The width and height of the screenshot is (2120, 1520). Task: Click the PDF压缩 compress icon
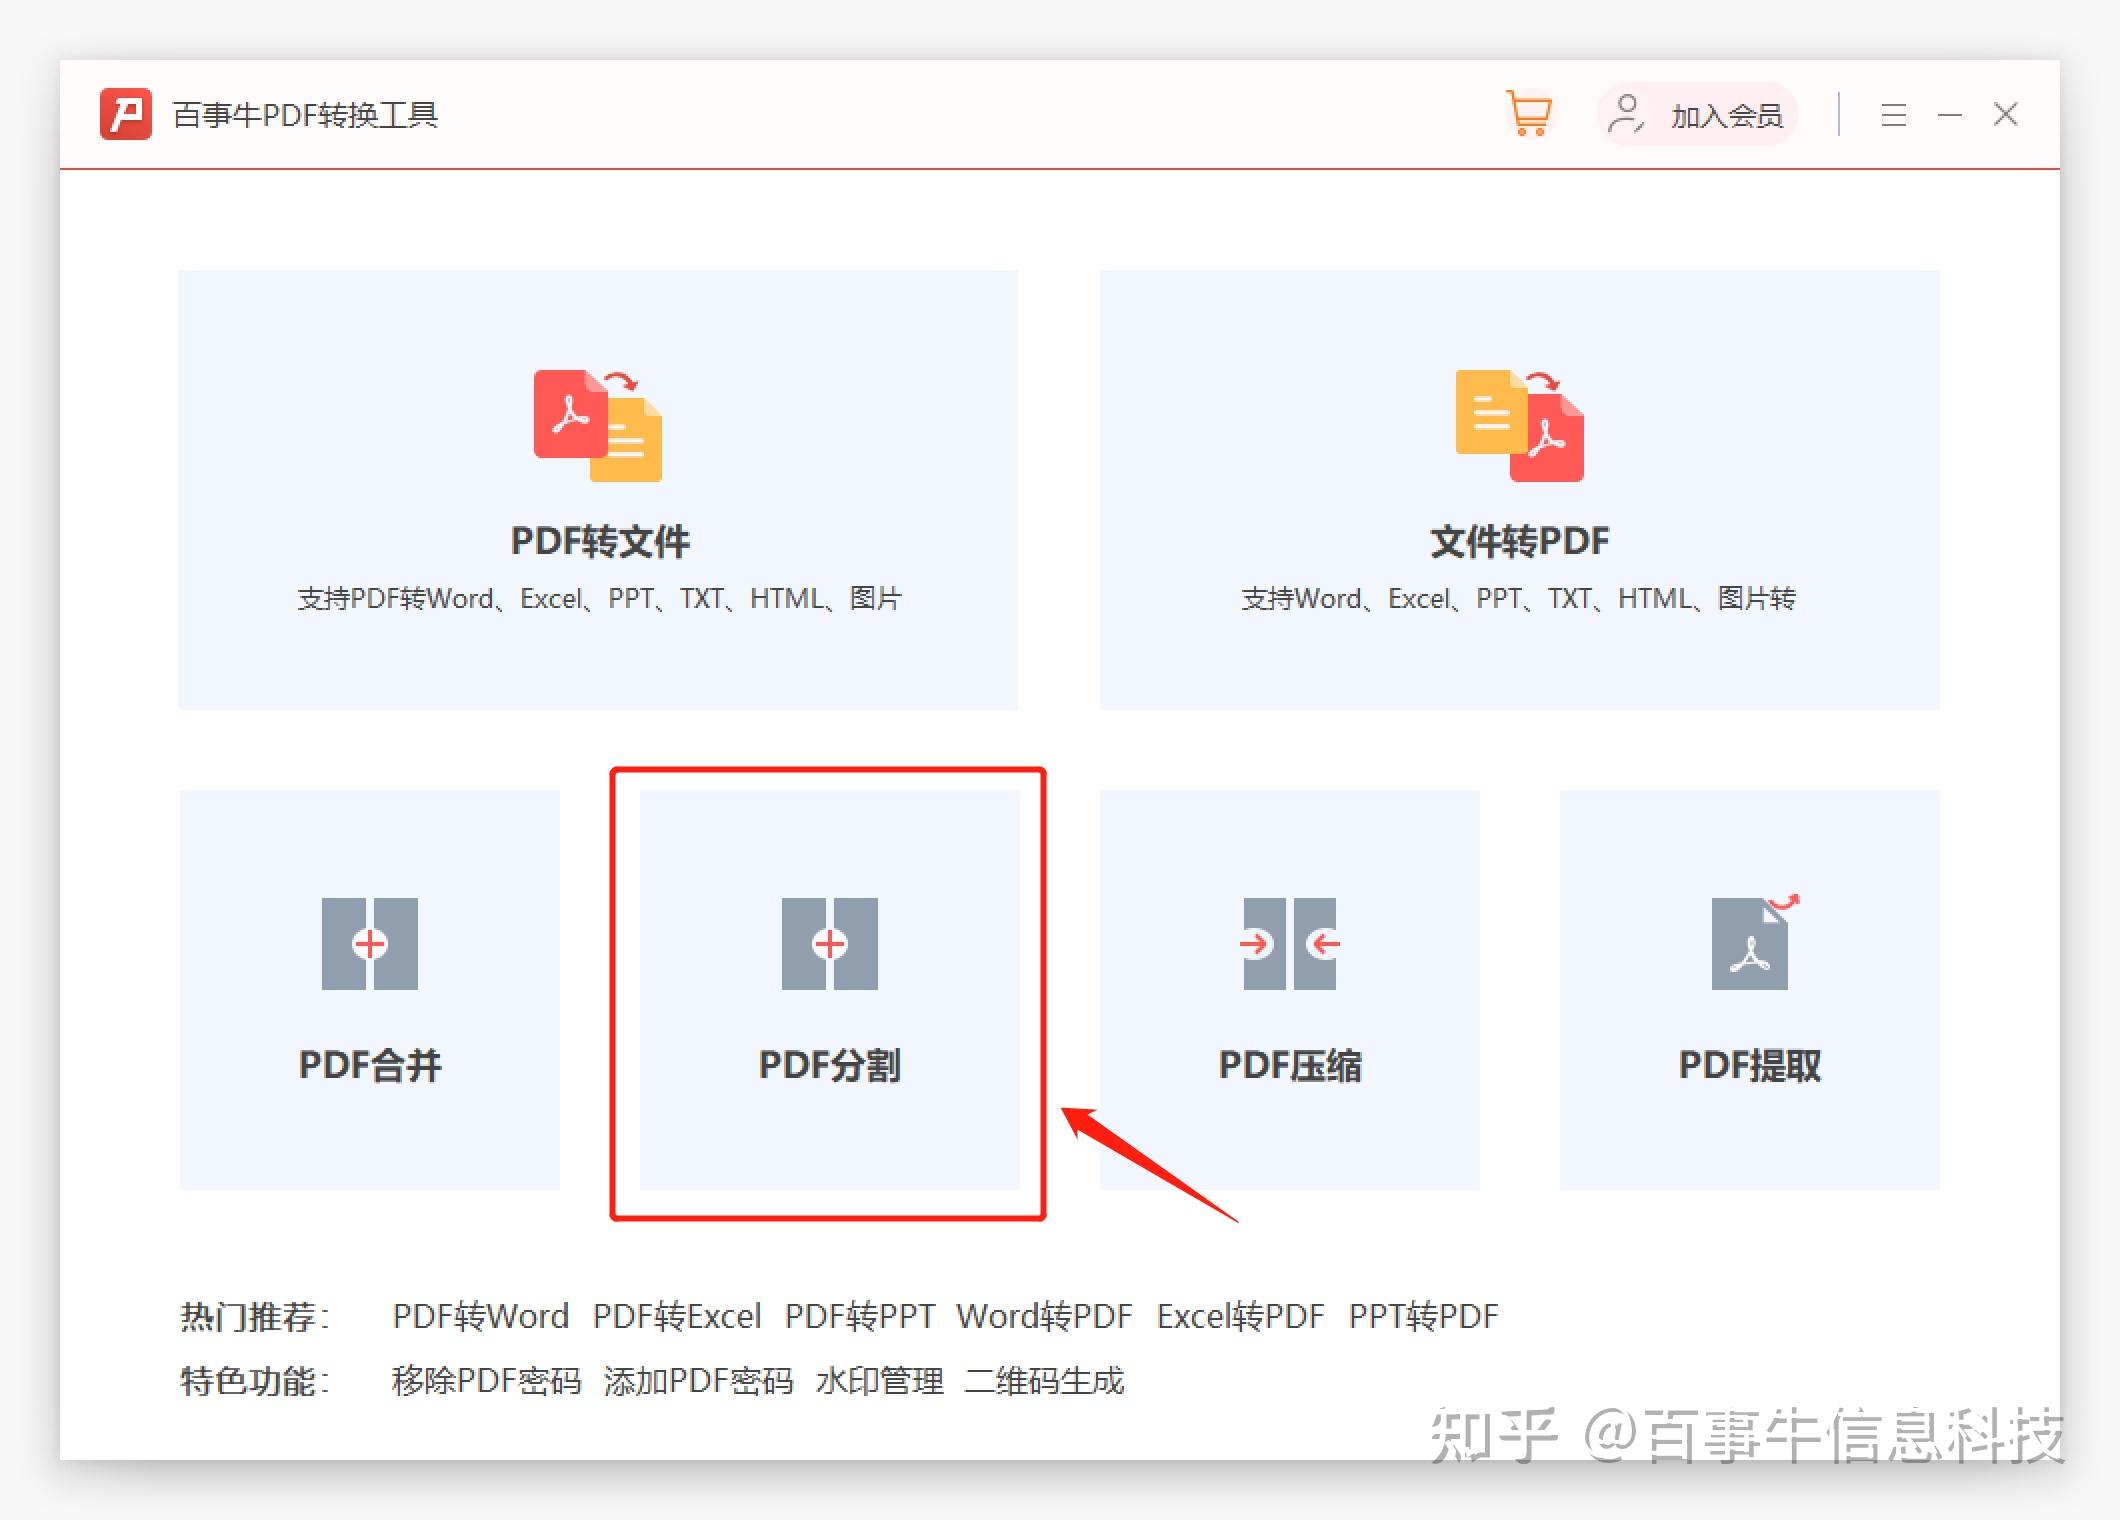click(x=1290, y=944)
